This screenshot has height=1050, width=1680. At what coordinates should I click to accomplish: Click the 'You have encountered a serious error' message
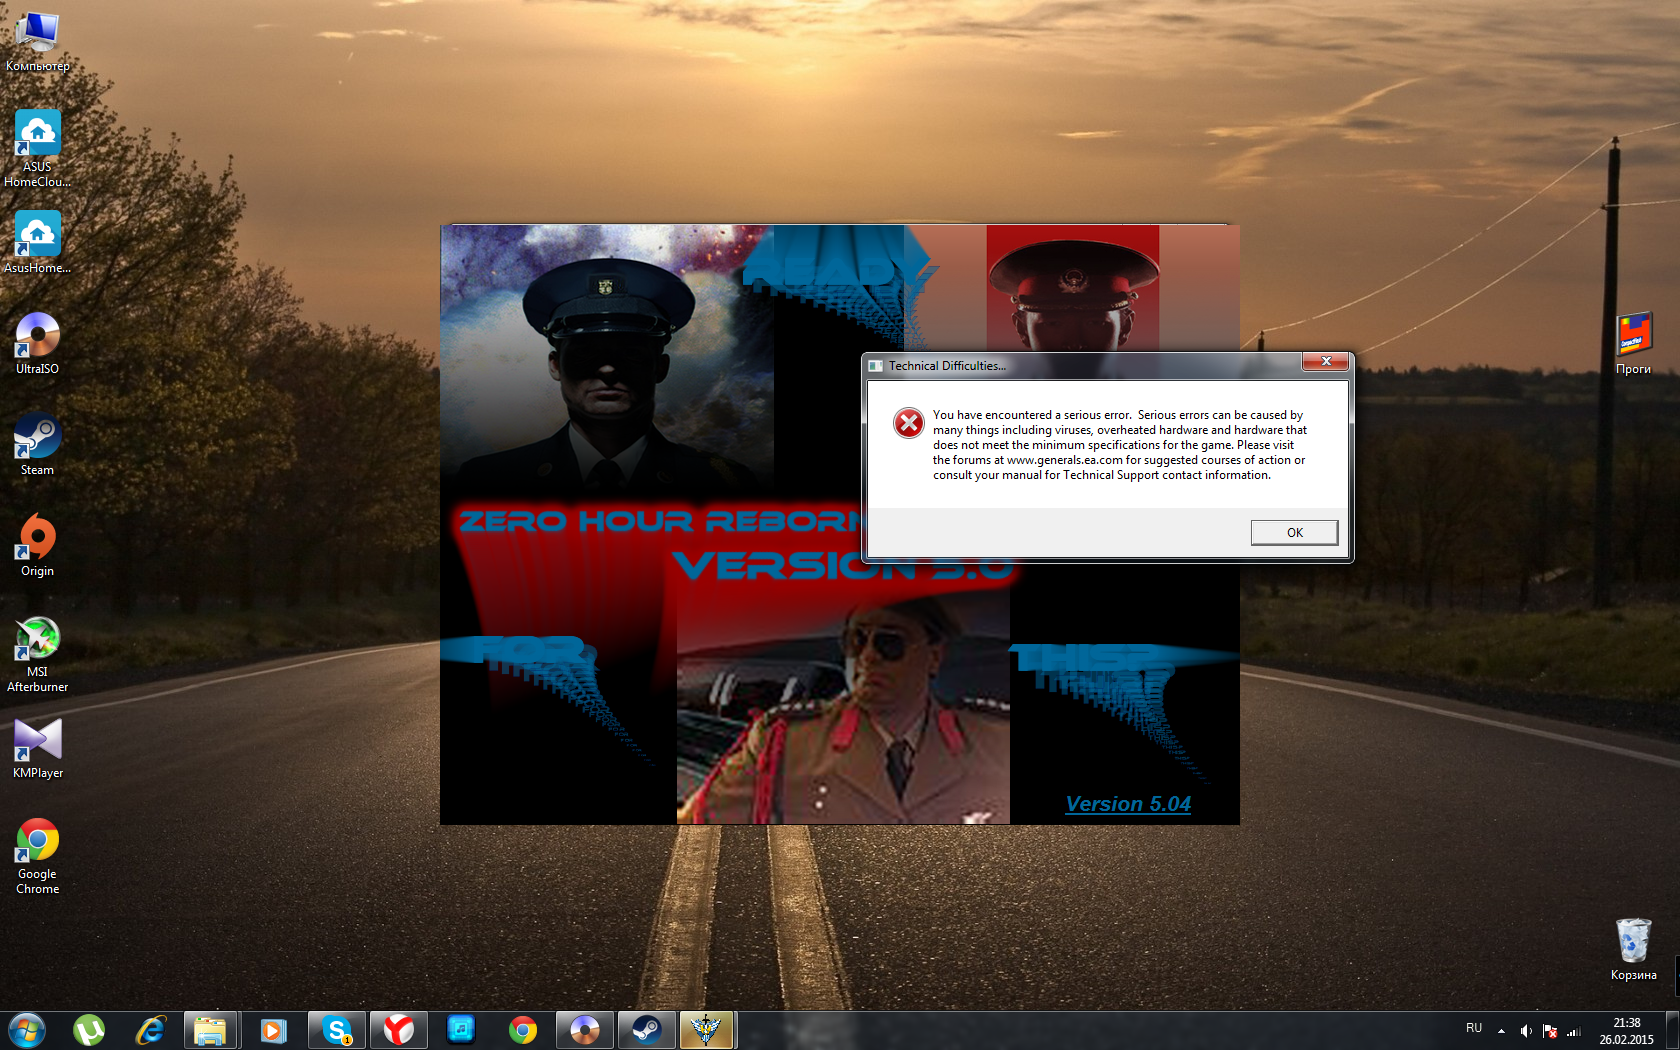click(x=1119, y=445)
